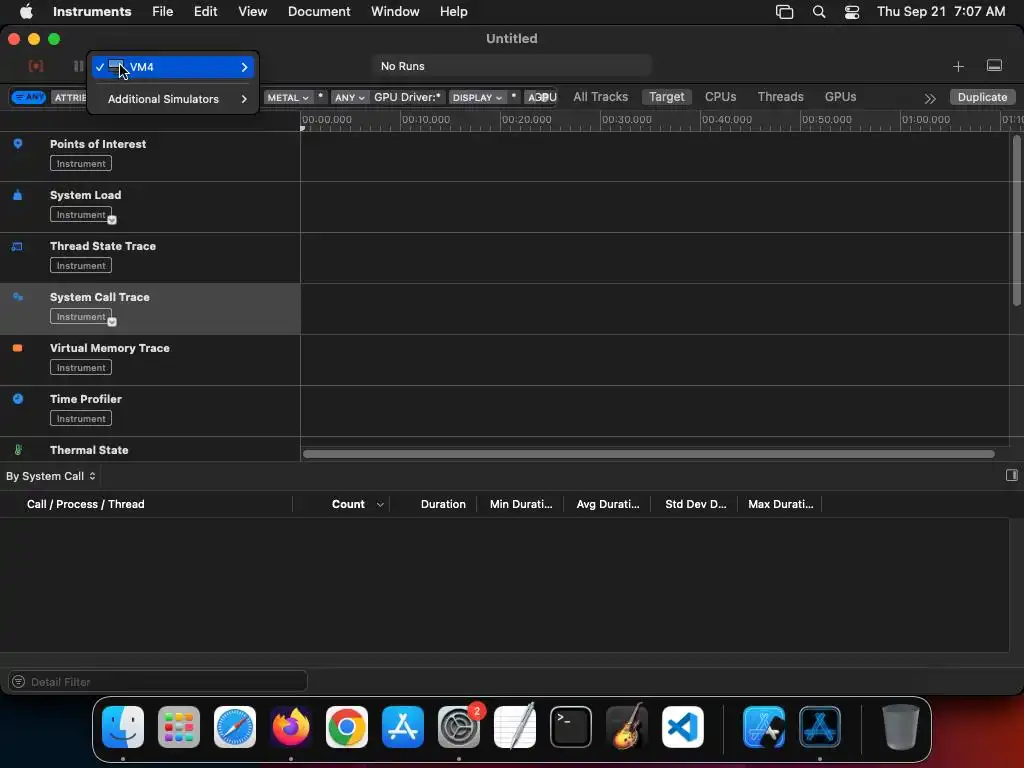Select the Threads tab
Screen dimensions: 1024x768
coord(780,97)
